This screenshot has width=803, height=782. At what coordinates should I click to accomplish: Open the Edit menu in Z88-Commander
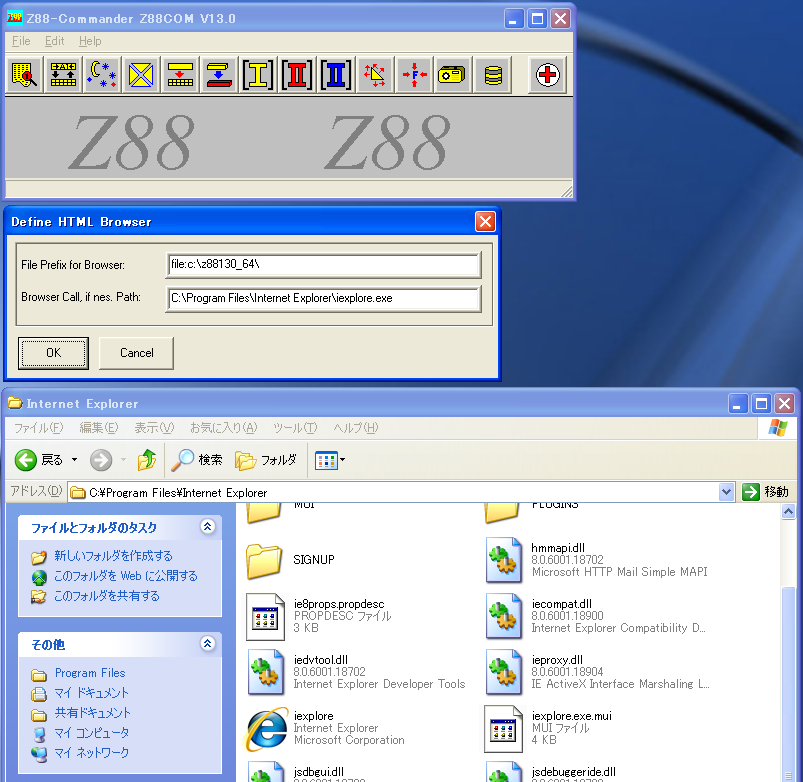click(54, 41)
